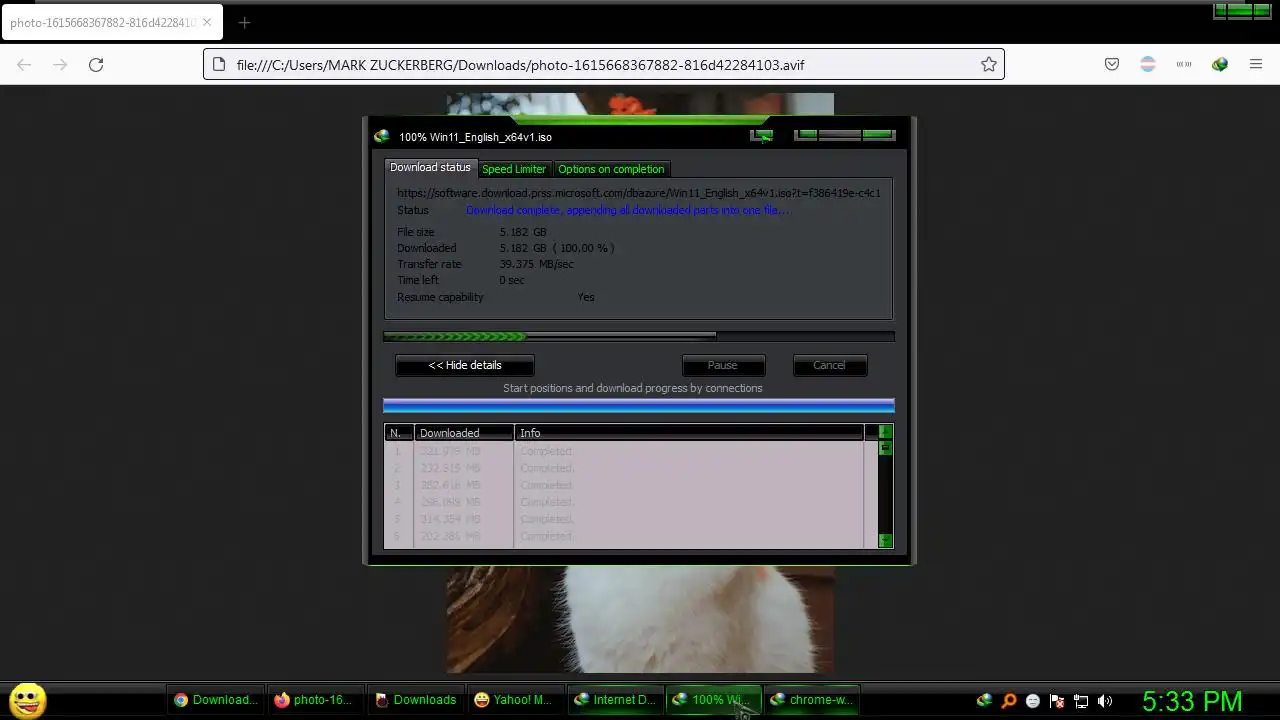Click the blue Download complete status message

pyautogui.click(x=627, y=210)
